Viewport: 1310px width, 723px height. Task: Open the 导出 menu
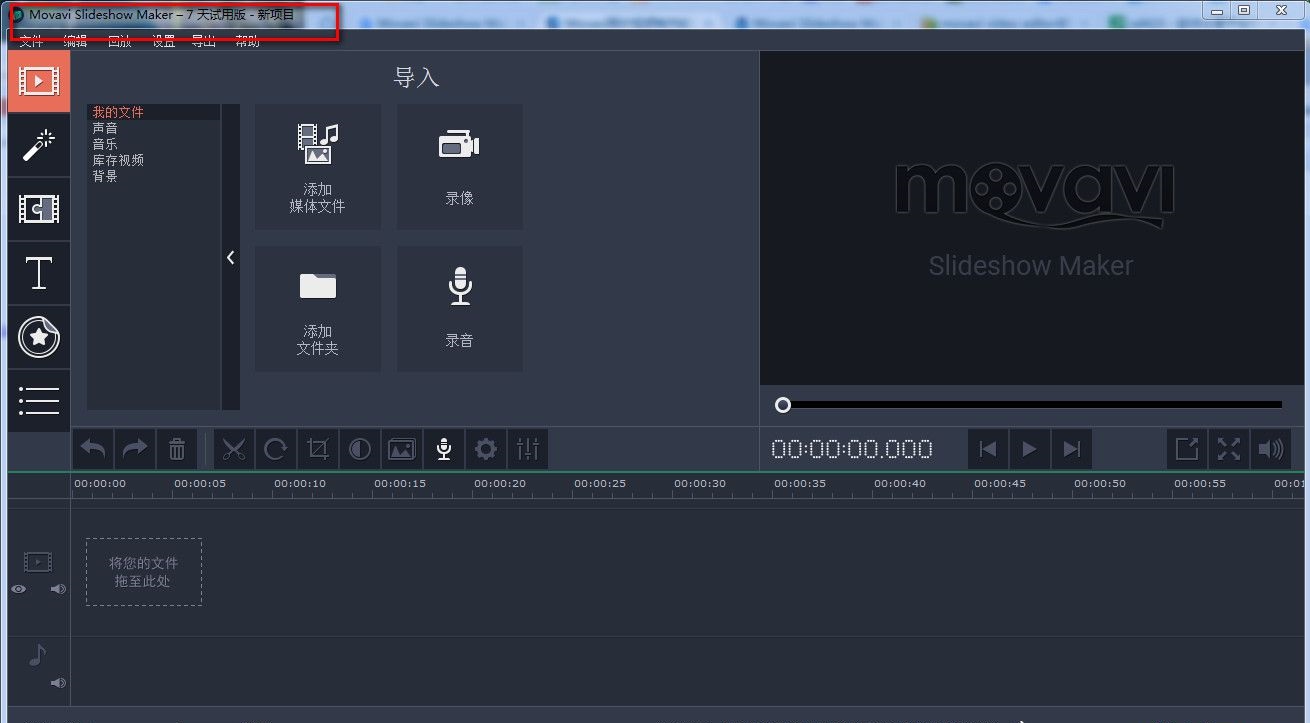[204, 41]
